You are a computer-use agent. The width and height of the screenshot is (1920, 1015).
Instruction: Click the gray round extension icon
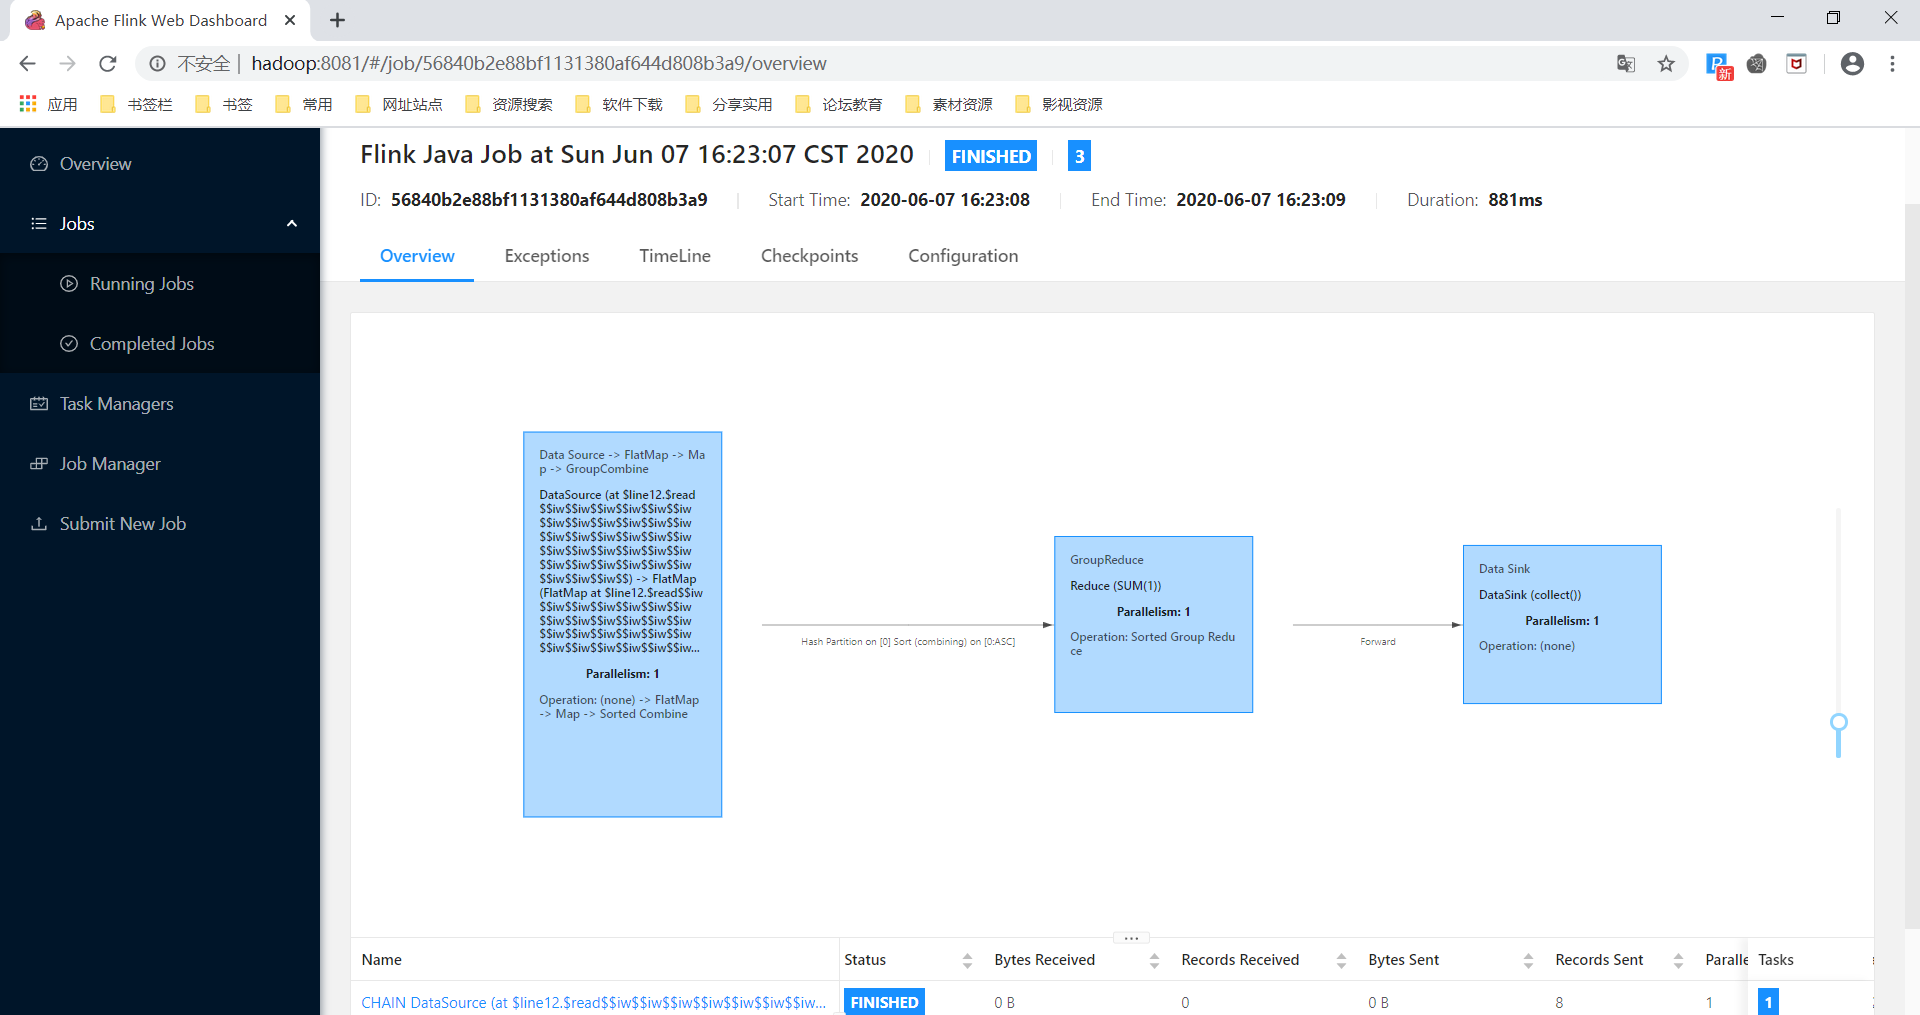pos(1756,64)
